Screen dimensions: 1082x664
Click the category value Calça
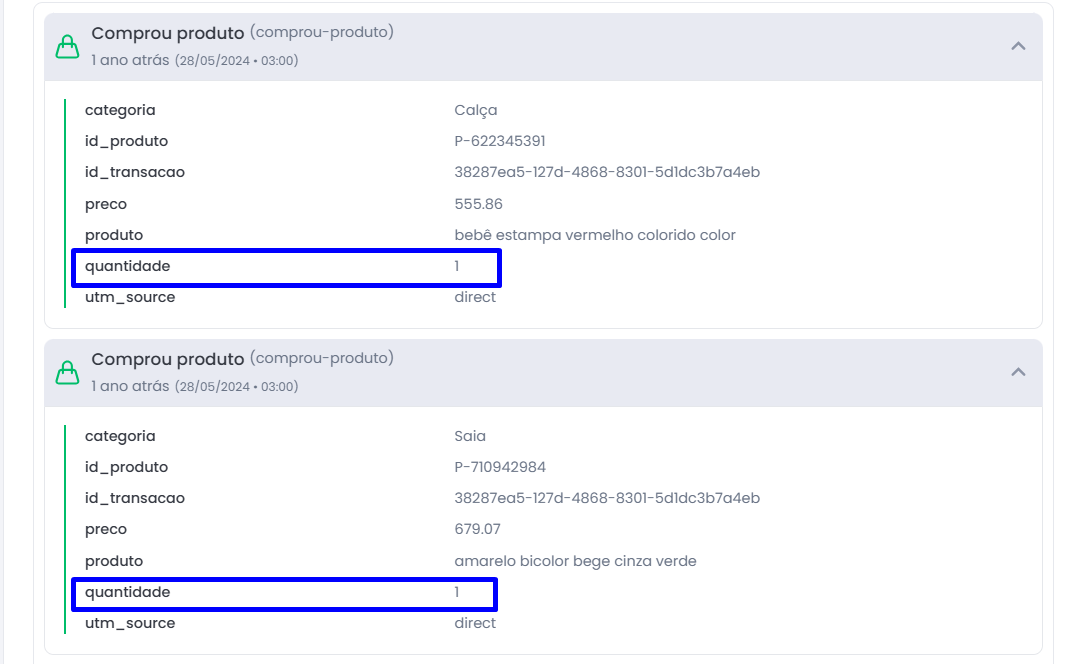[475, 110]
